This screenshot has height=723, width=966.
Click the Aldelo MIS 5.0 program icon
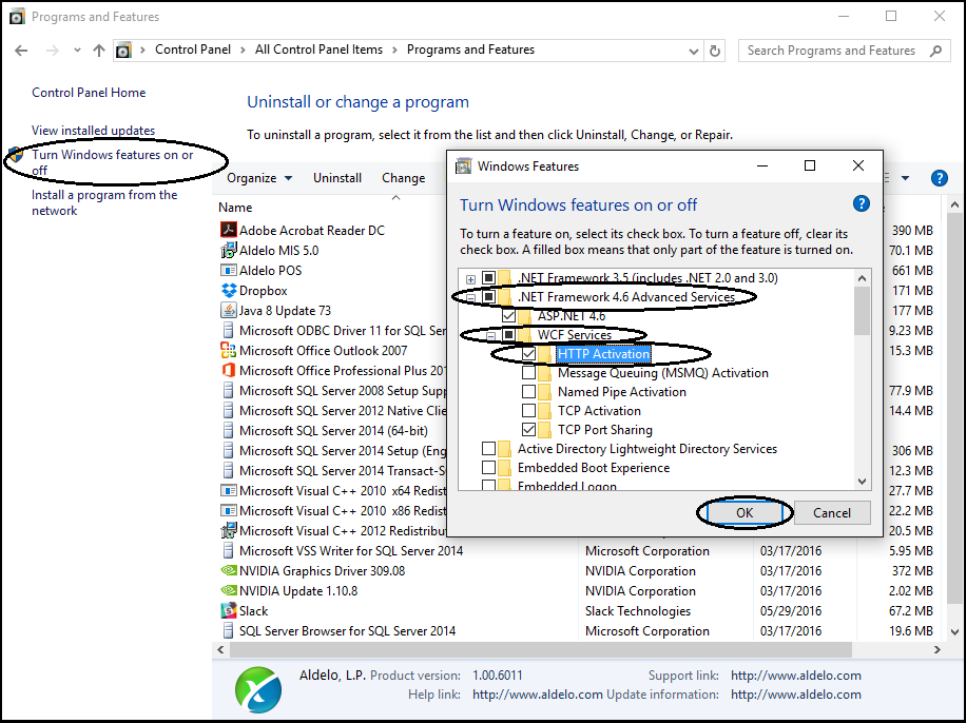(x=229, y=250)
